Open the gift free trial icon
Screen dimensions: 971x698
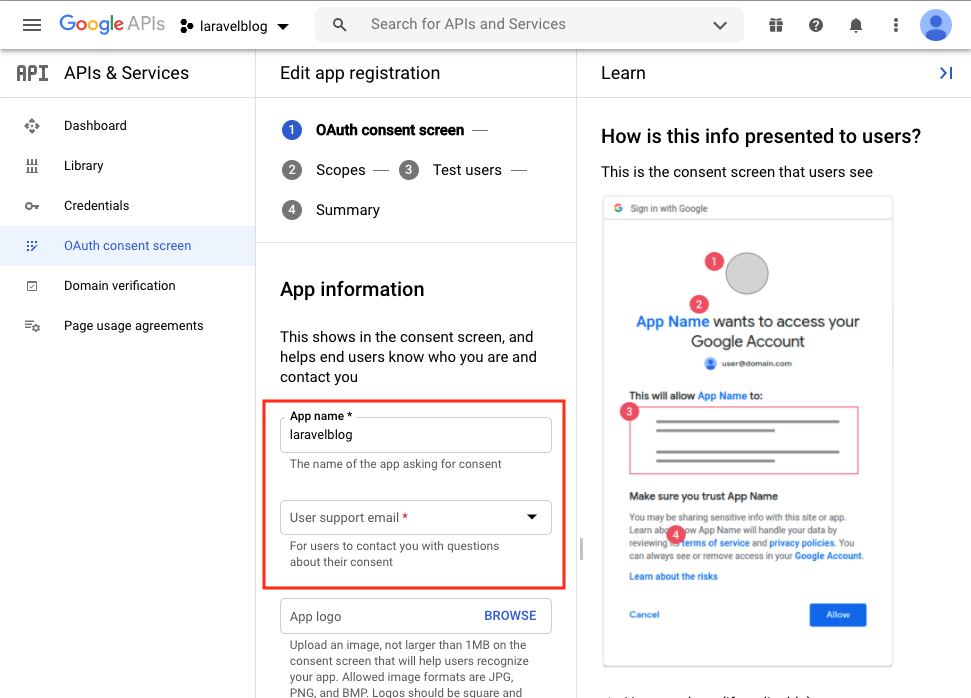point(776,25)
